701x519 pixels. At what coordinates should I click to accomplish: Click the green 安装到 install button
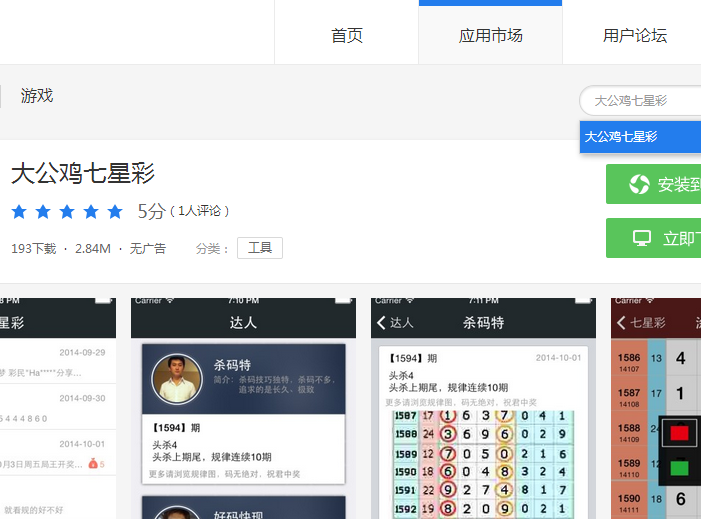point(654,184)
